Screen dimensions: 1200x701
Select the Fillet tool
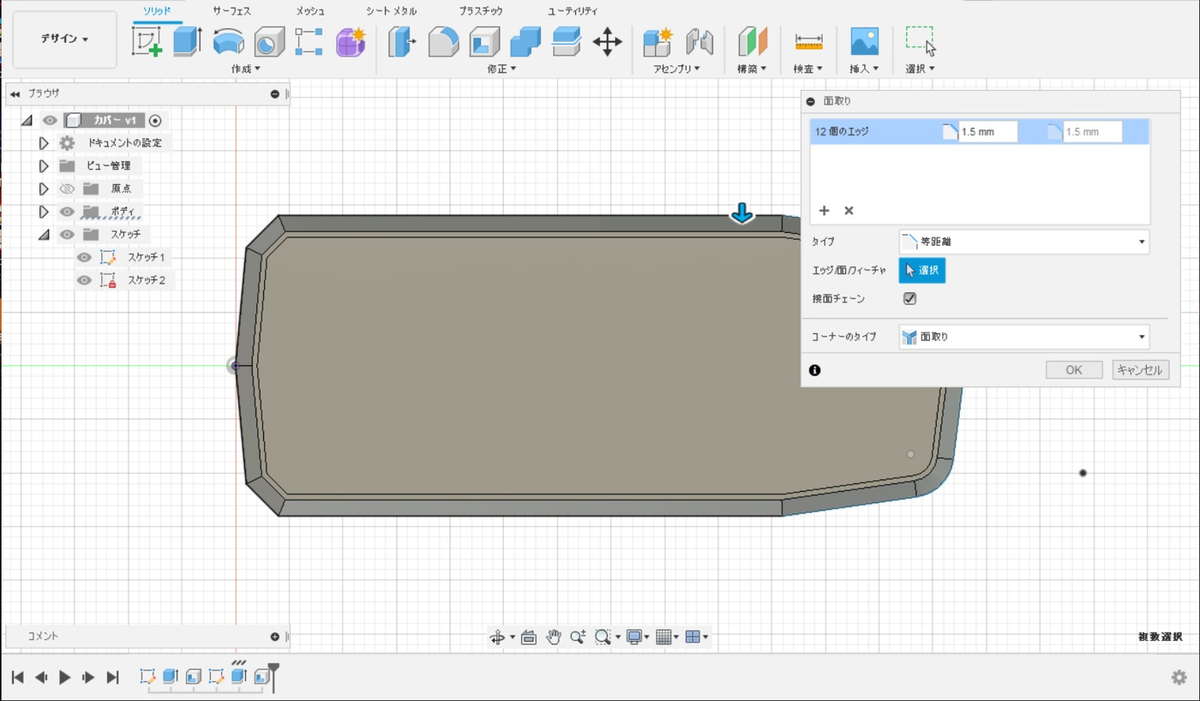click(x=443, y=41)
